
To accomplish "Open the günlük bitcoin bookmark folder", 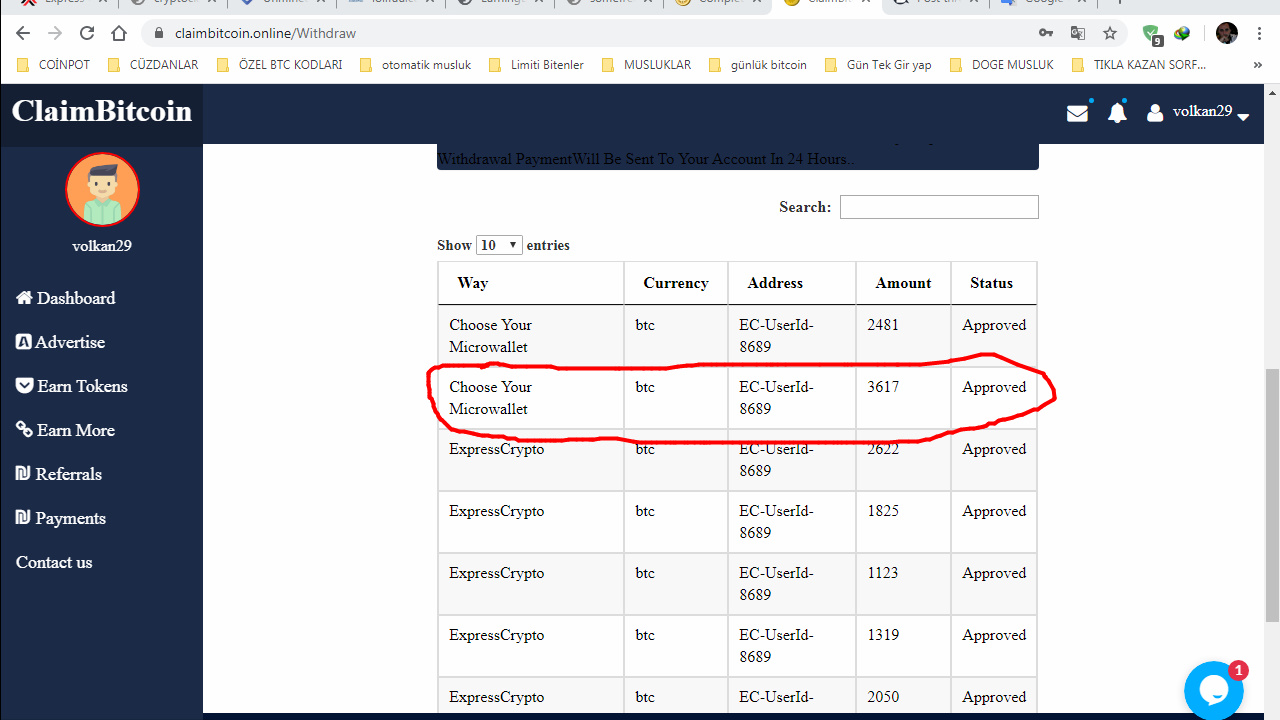I will pos(757,65).
